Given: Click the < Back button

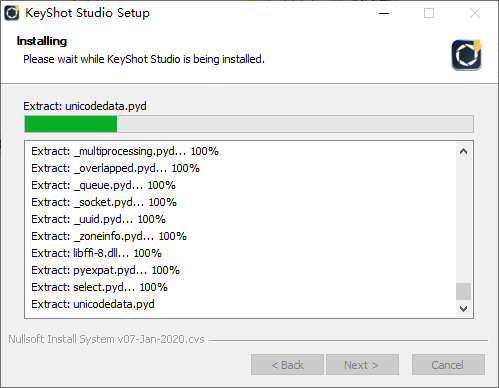Looking at the screenshot, I should pyautogui.click(x=287, y=365).
